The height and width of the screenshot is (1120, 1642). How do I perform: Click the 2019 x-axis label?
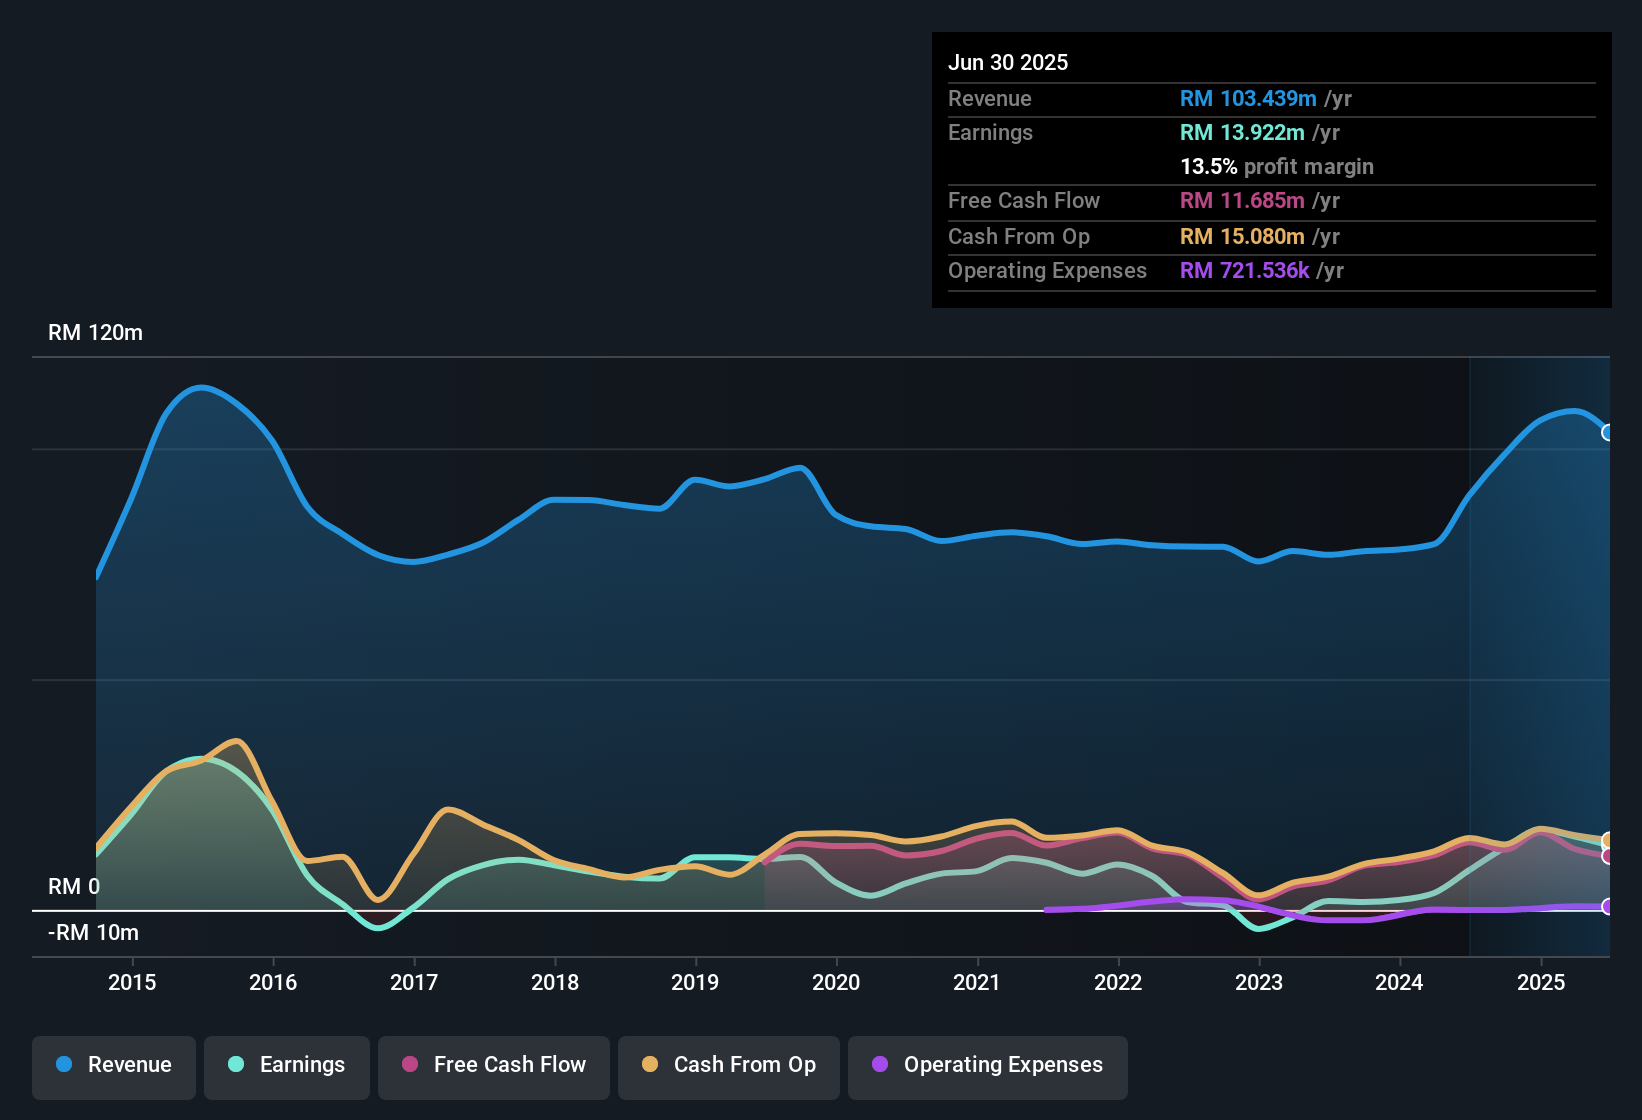695,982
